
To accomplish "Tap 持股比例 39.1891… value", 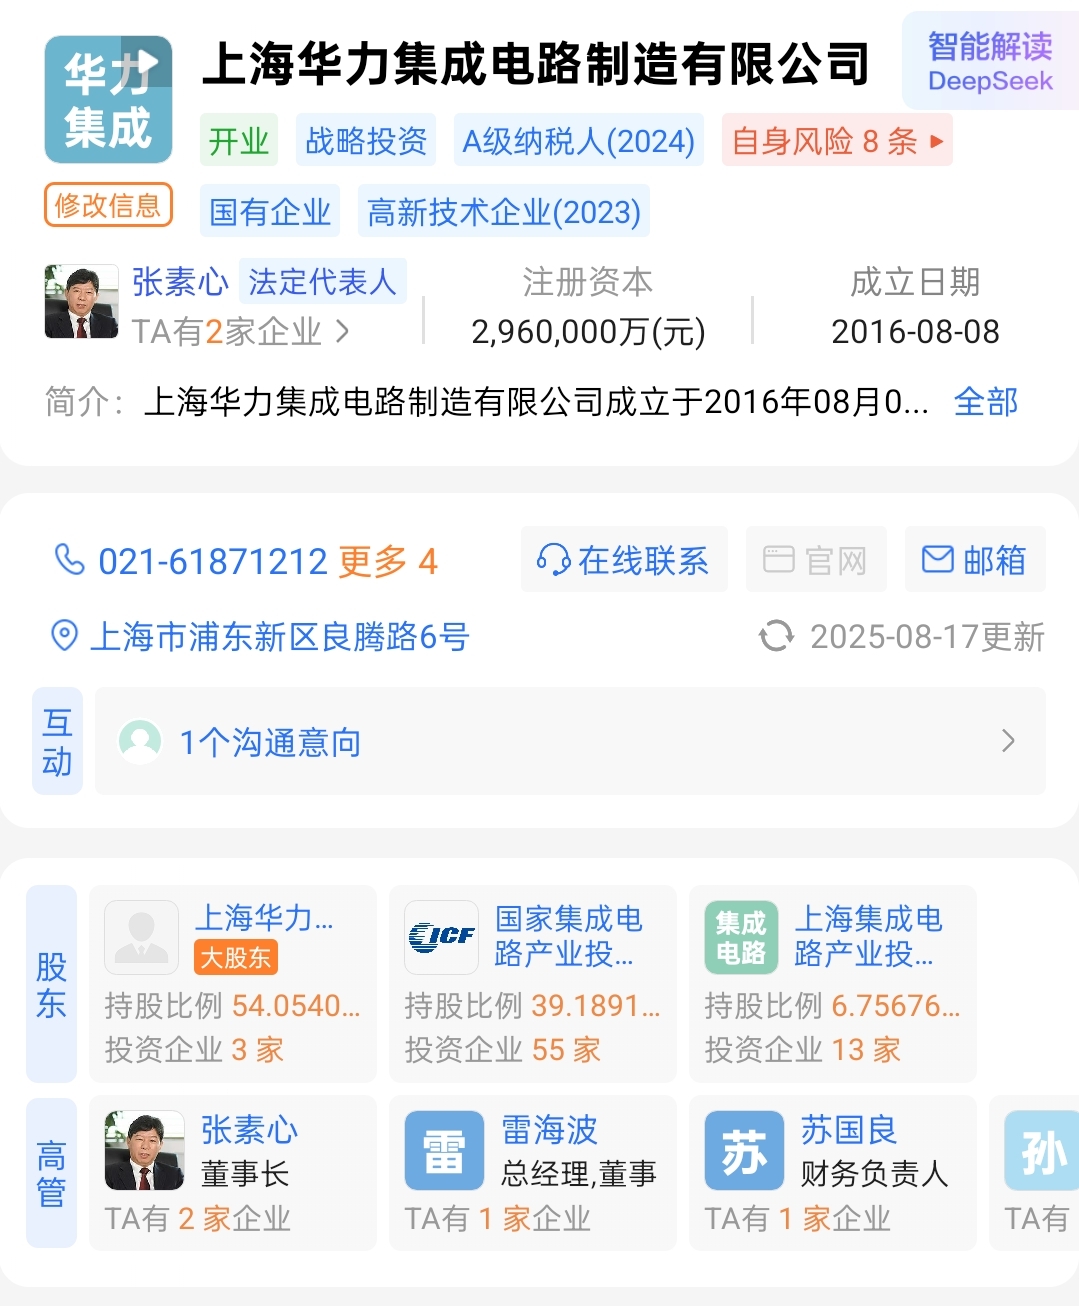I will [596, 1005].
